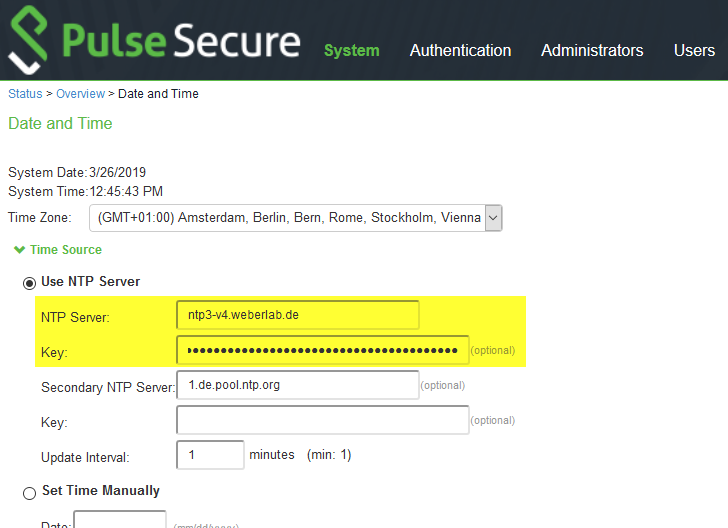
Task: Click the primary NTP Key password field
Action: click(x=323, y=350)
